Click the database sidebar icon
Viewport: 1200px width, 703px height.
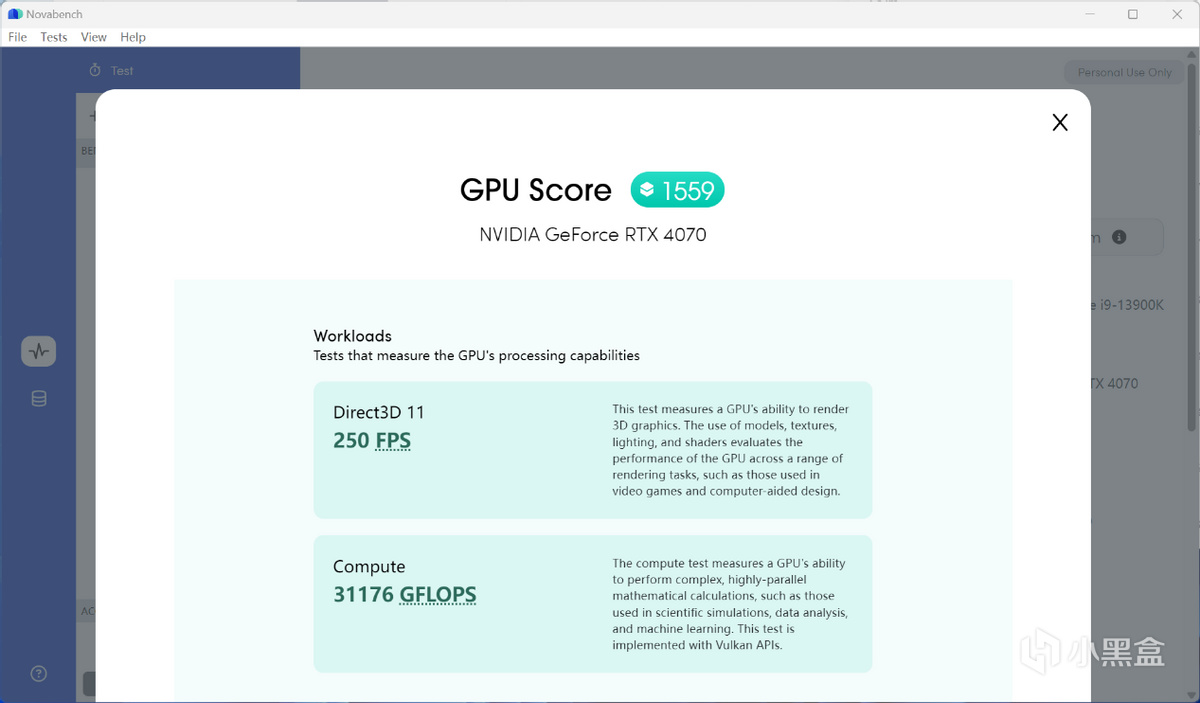tap(39, 399)
